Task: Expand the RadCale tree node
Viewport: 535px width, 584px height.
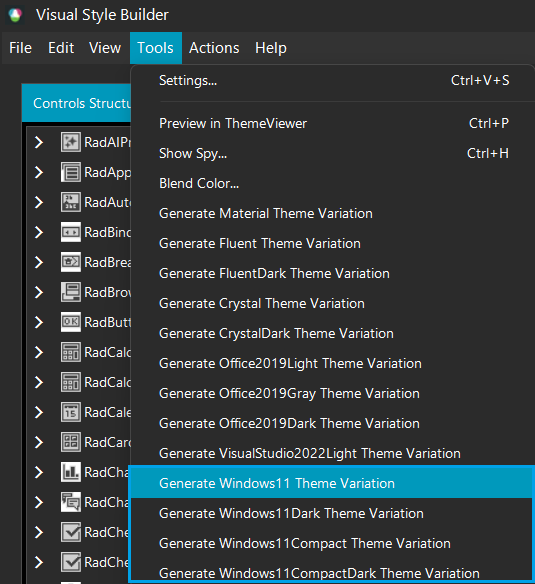Action: pyautogui.click(x=39, y=412)
